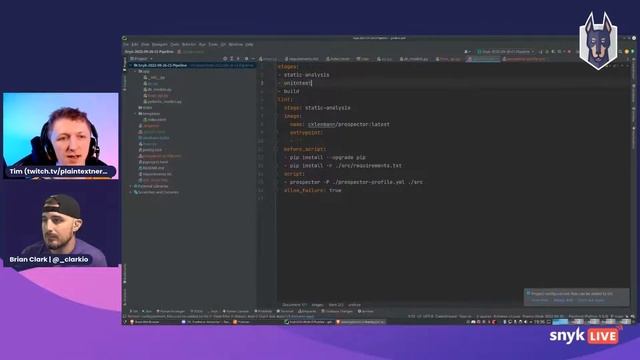The image size is (640, 360).
Task: Select poetry.lock in project tree
Action: pyautogui.click(x=150, y=150)
